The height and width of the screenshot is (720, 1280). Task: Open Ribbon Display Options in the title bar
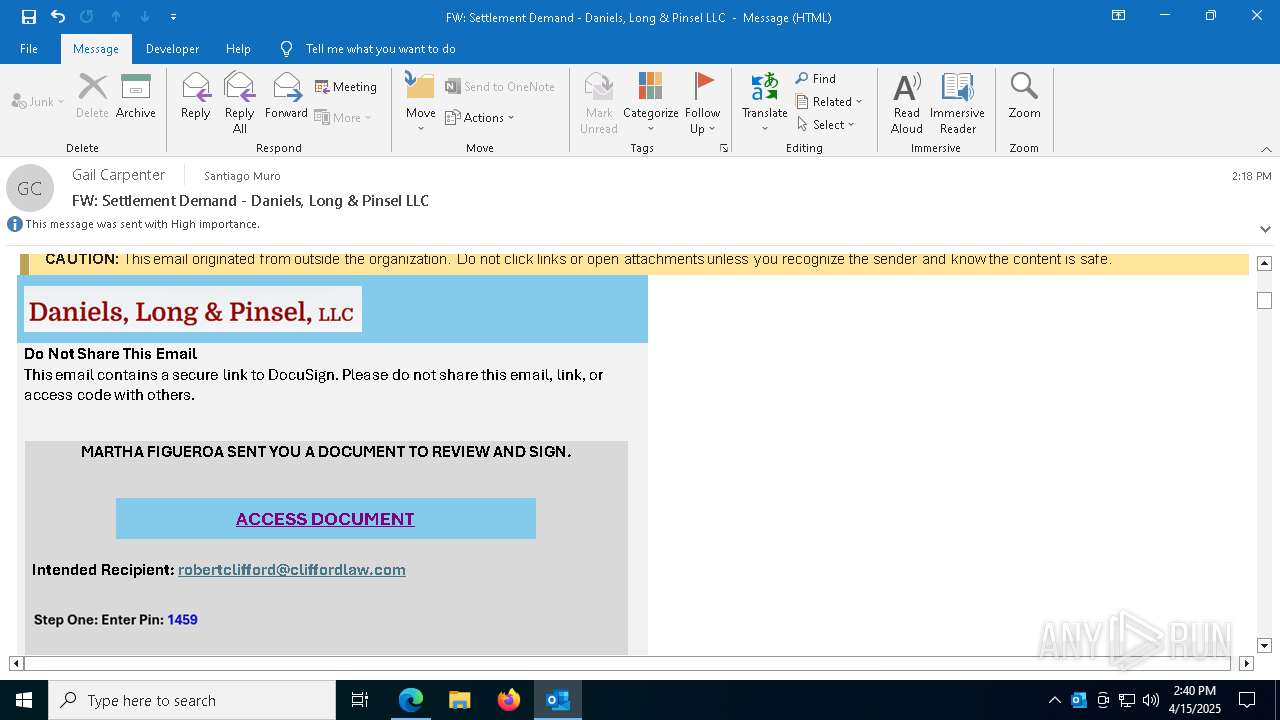tap(1118, 16)
